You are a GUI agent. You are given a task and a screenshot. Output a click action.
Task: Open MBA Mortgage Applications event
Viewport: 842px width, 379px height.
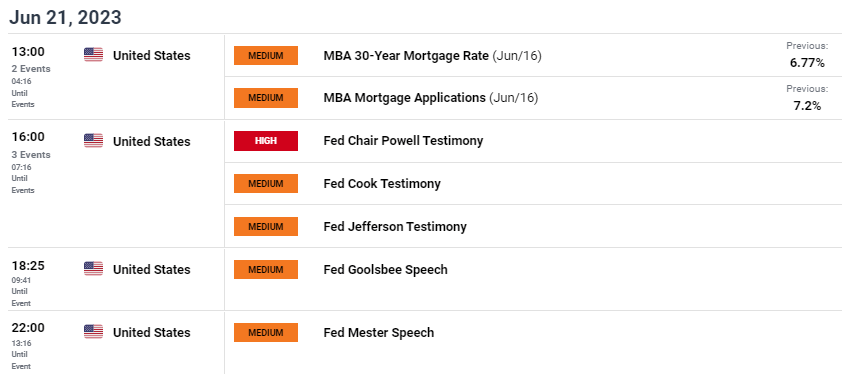431,98
